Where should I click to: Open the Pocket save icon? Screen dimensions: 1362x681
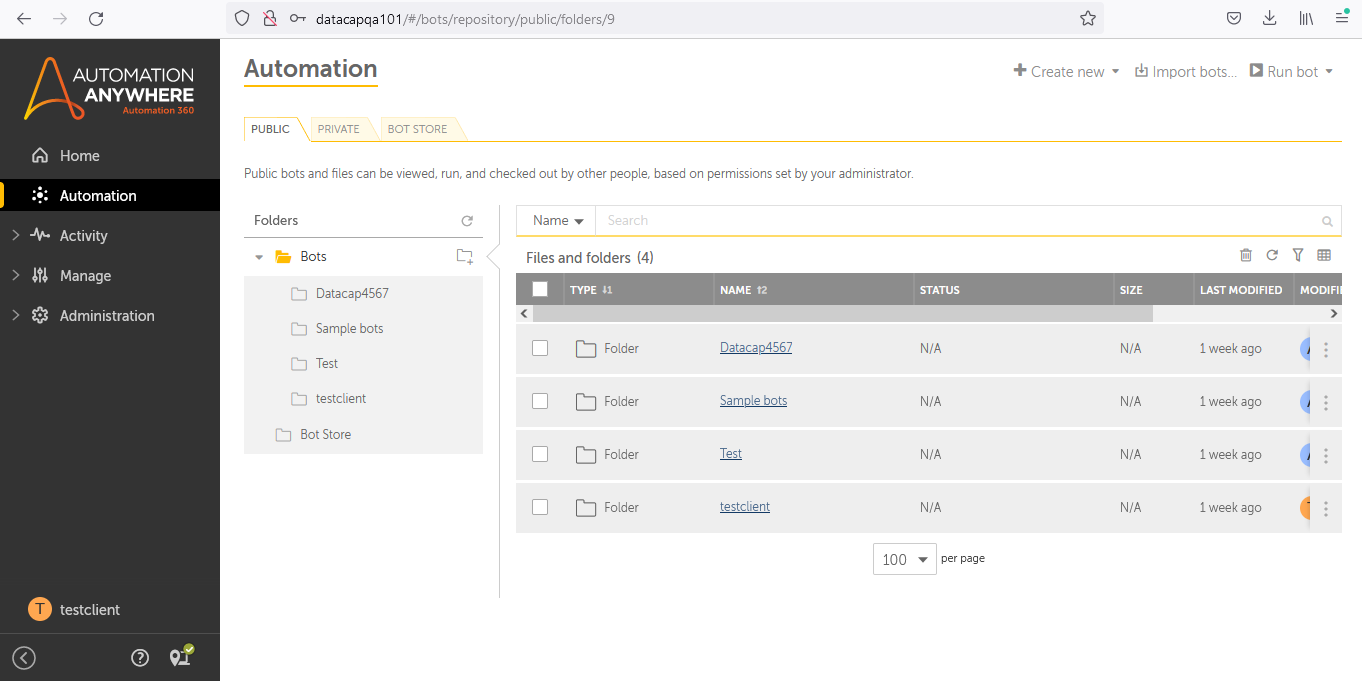point(1234,18)
